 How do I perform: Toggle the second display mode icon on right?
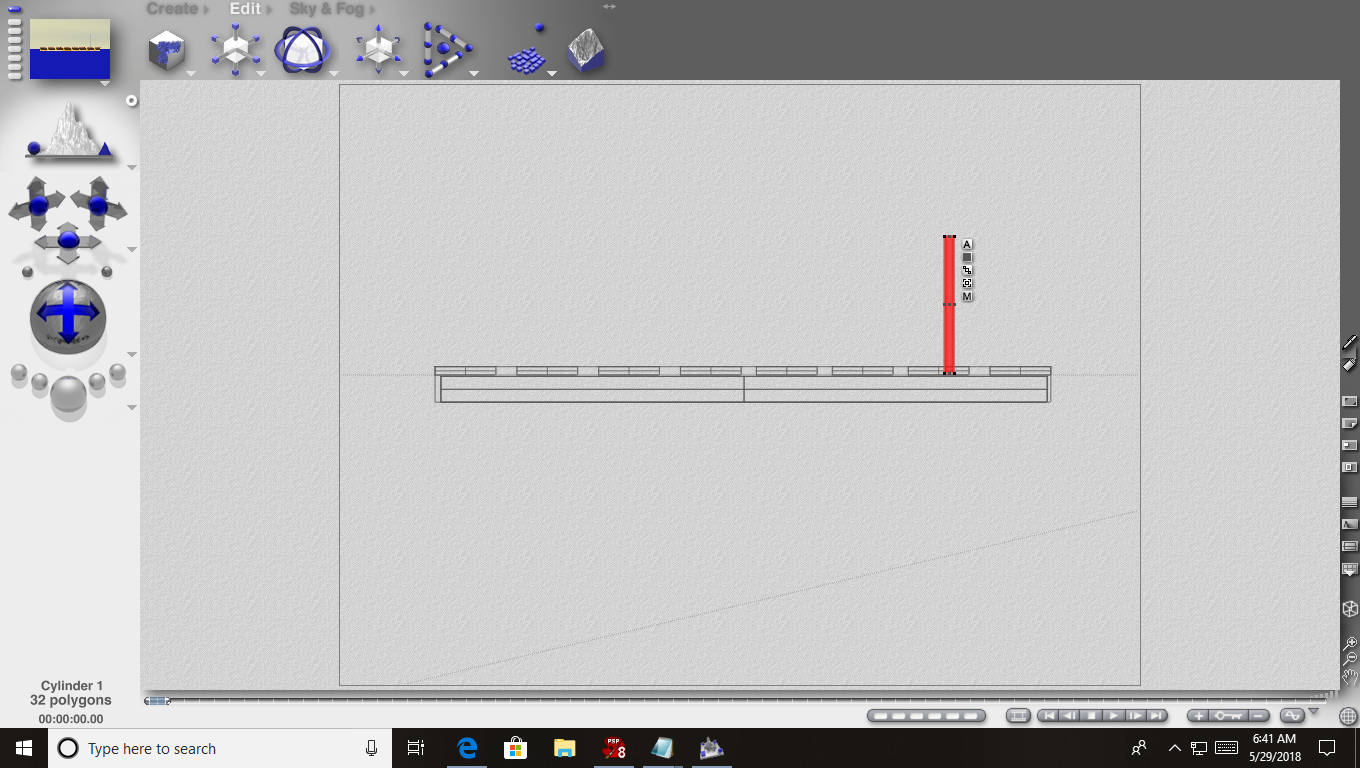click(1350, 423)
